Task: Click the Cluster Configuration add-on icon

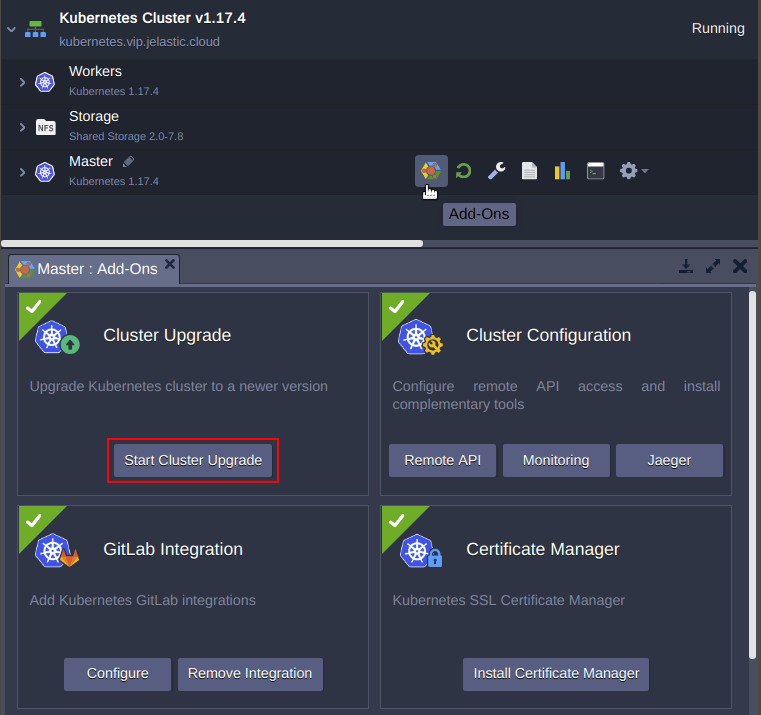Action: 420,337
